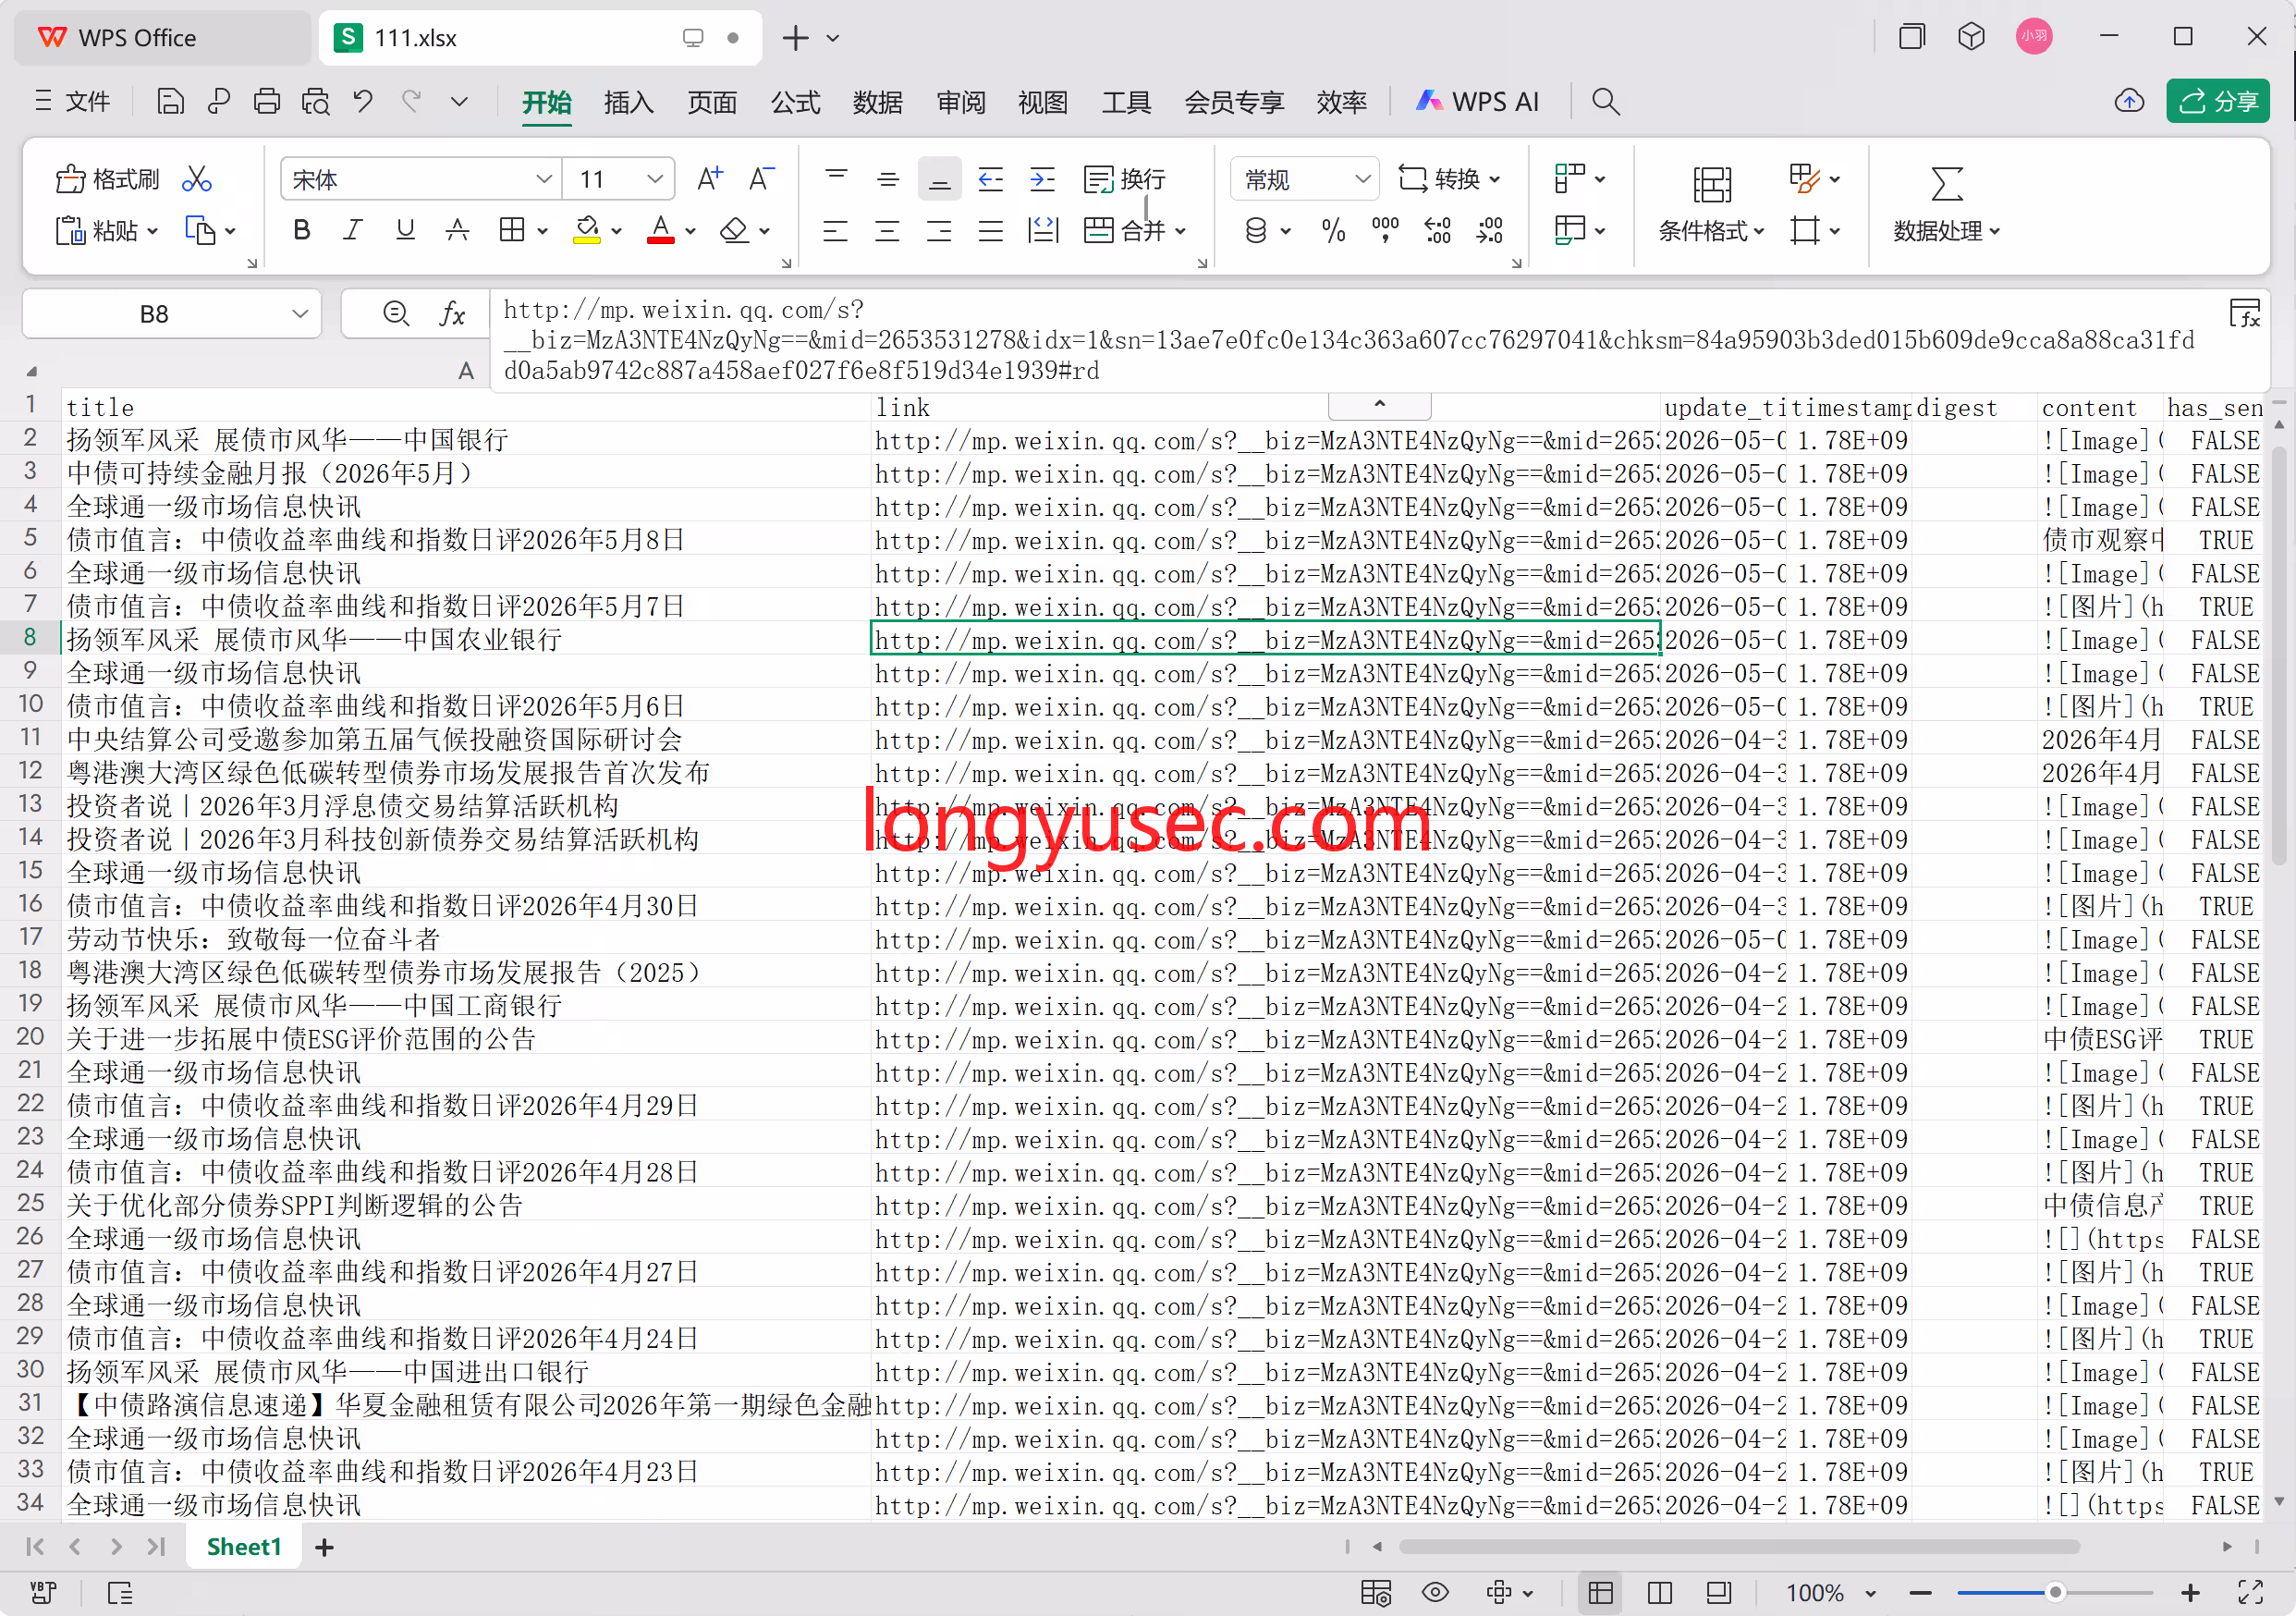Expand the Merge (合并) dropdown arrow
This screenshot has height=1616, width=2296.
(x=1181, y=231)
